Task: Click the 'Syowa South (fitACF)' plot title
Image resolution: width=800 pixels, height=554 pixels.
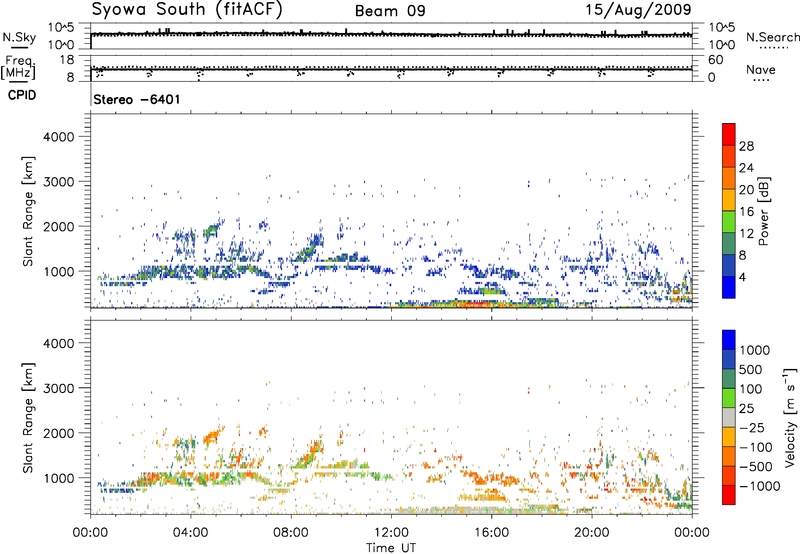Action: pyautogui.click(x=187, y=10)
